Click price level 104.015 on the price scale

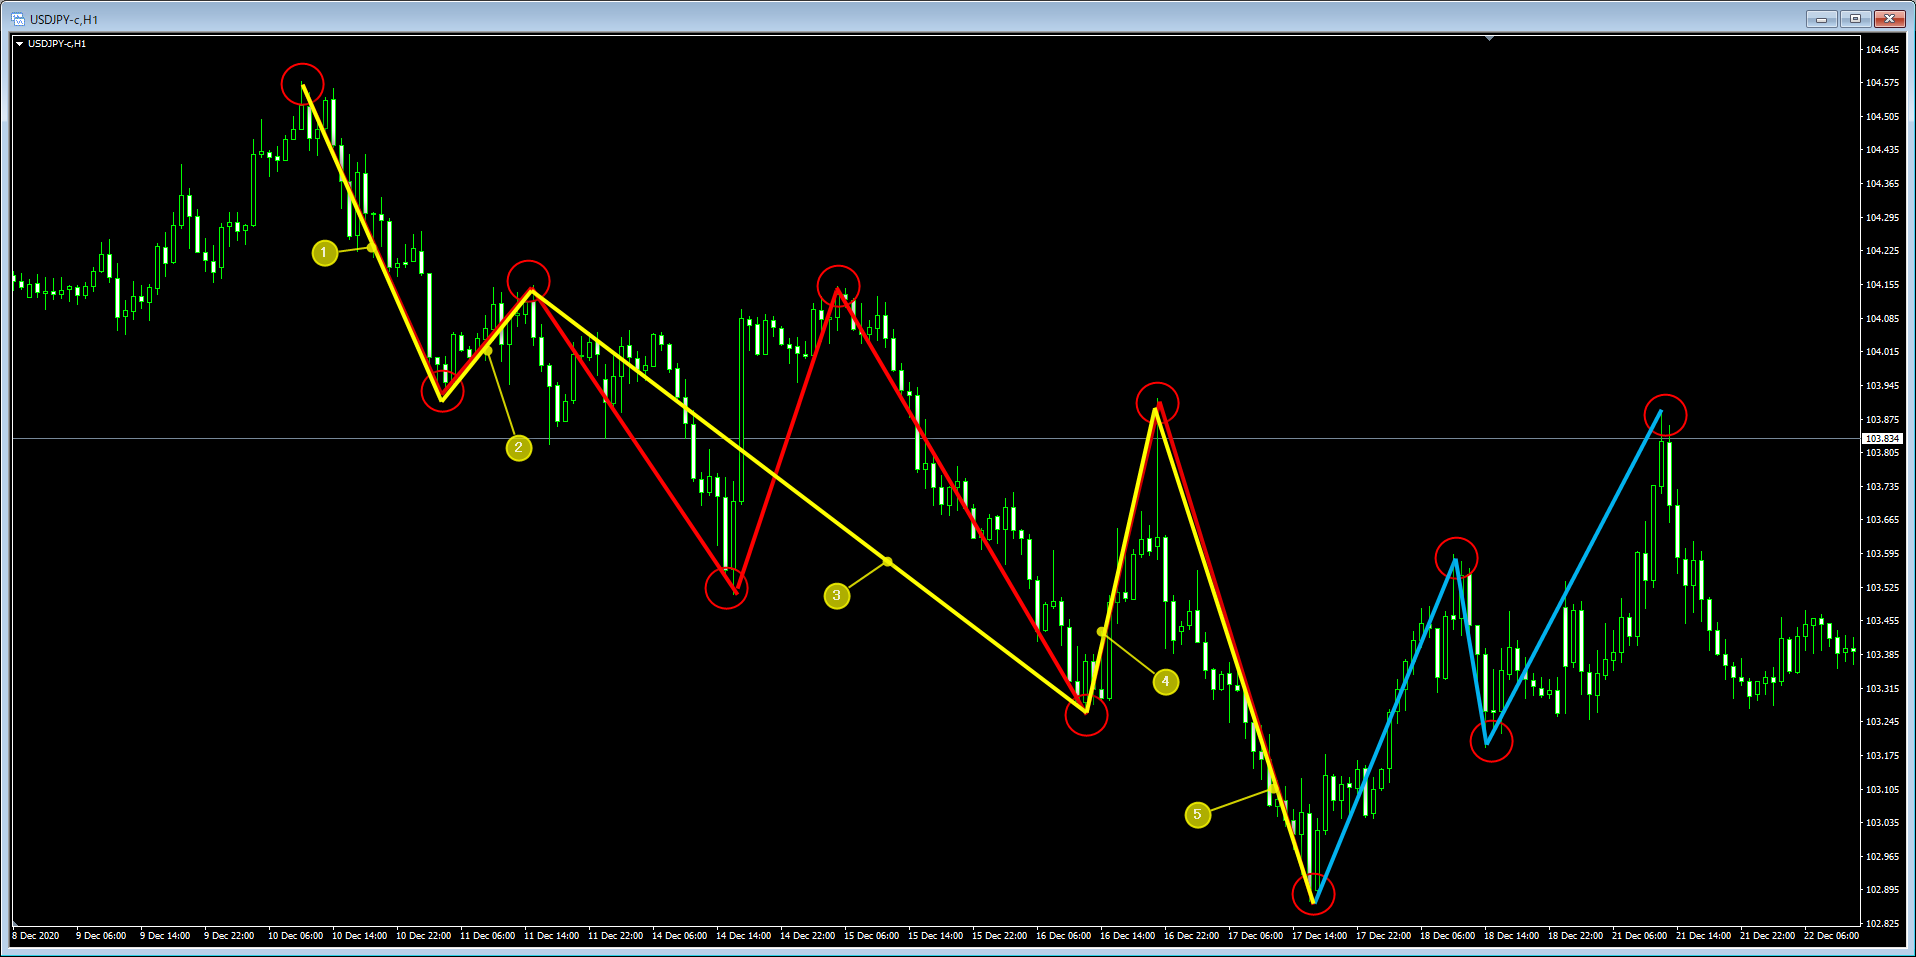tap(1882, 352)
